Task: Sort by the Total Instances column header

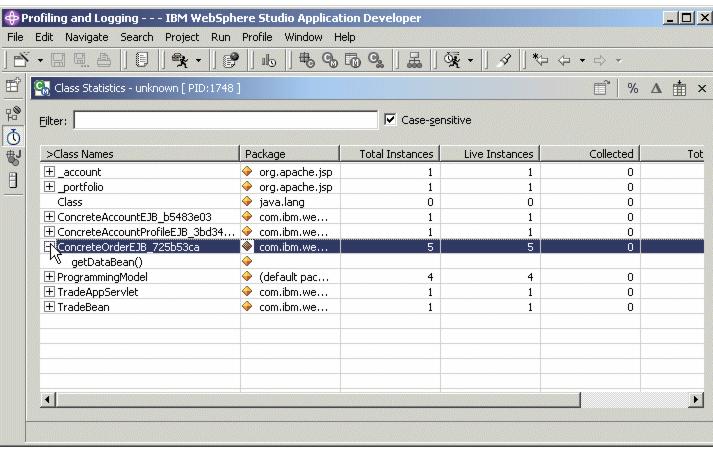Action: tap(390, 154)
